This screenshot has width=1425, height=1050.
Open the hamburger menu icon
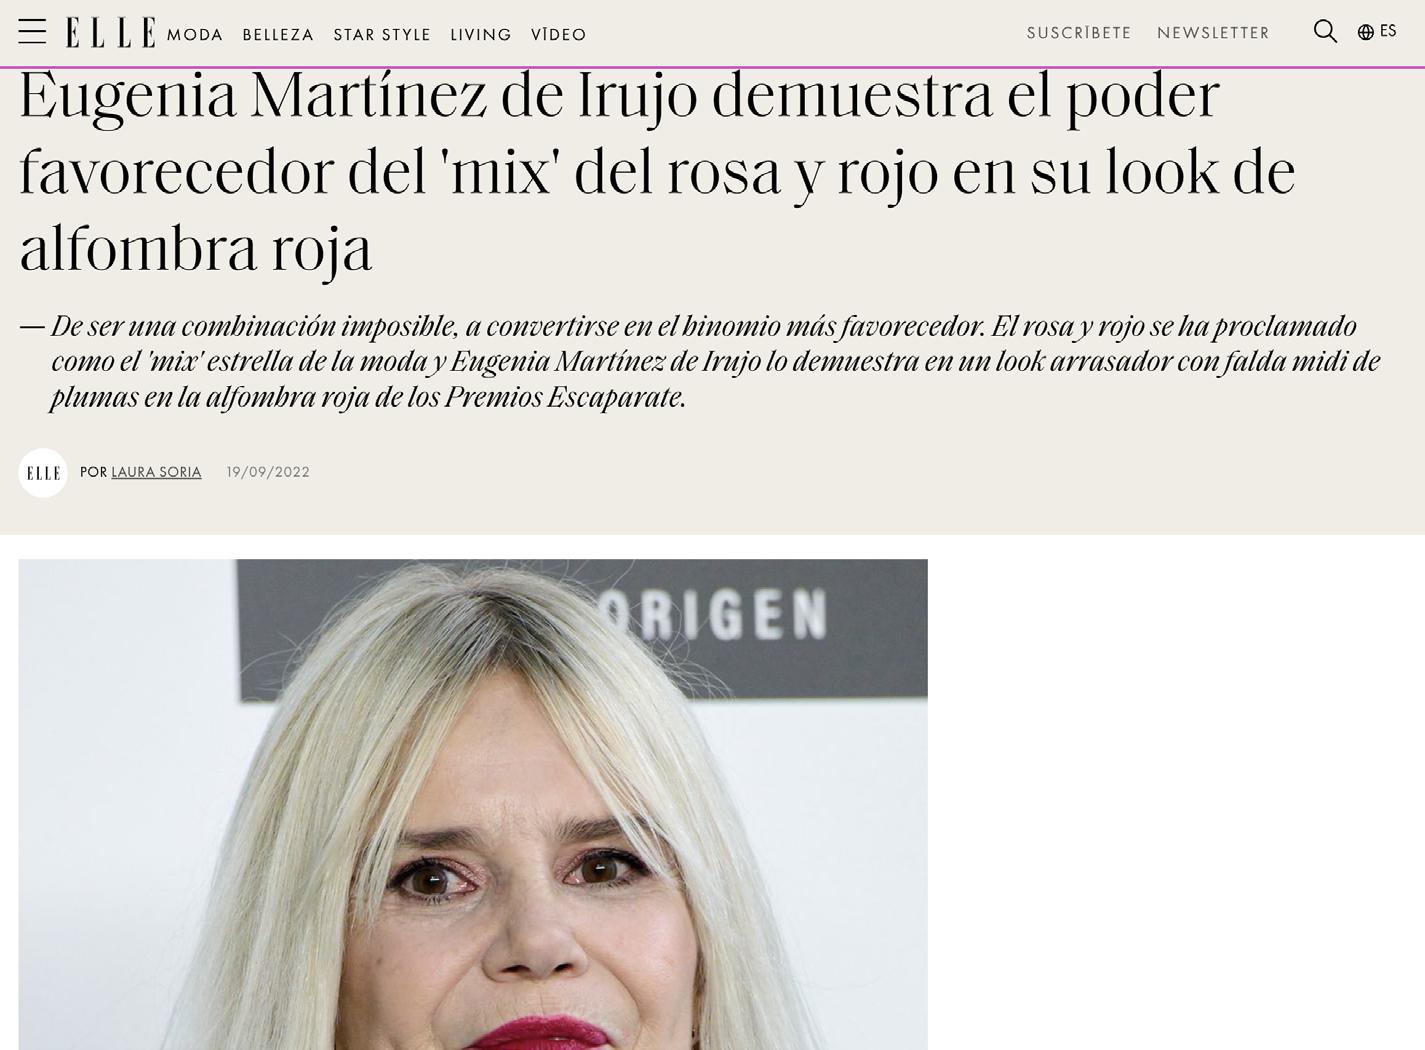point(32,32)
